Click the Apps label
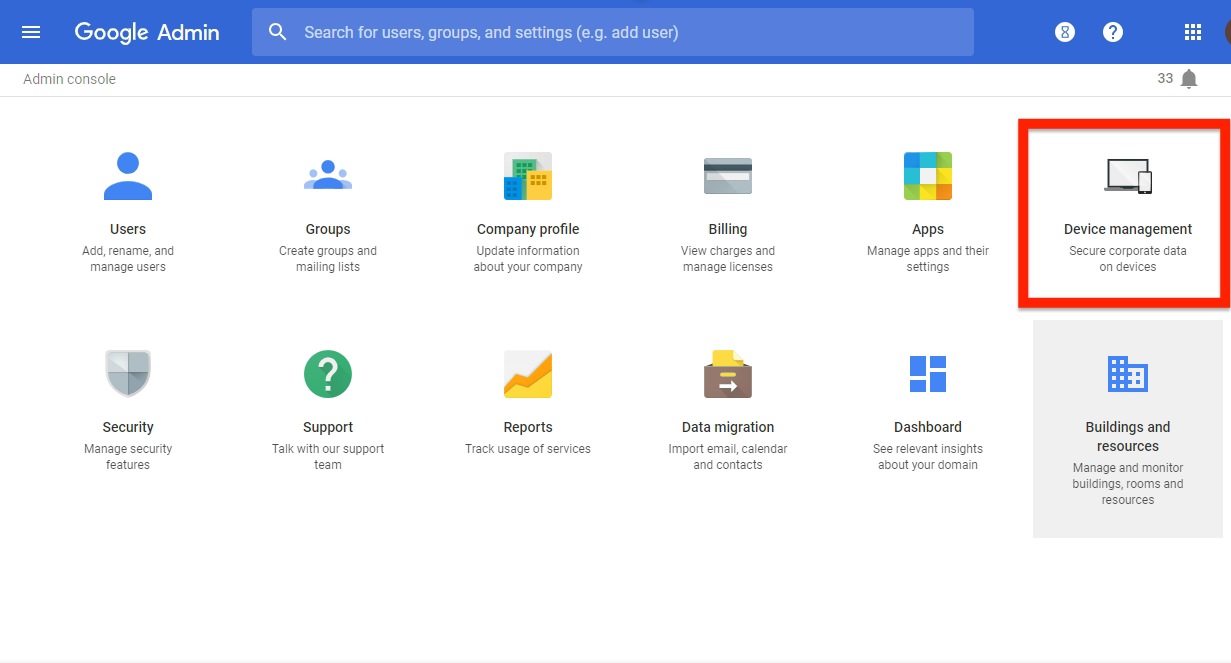 tap(928, 229)
